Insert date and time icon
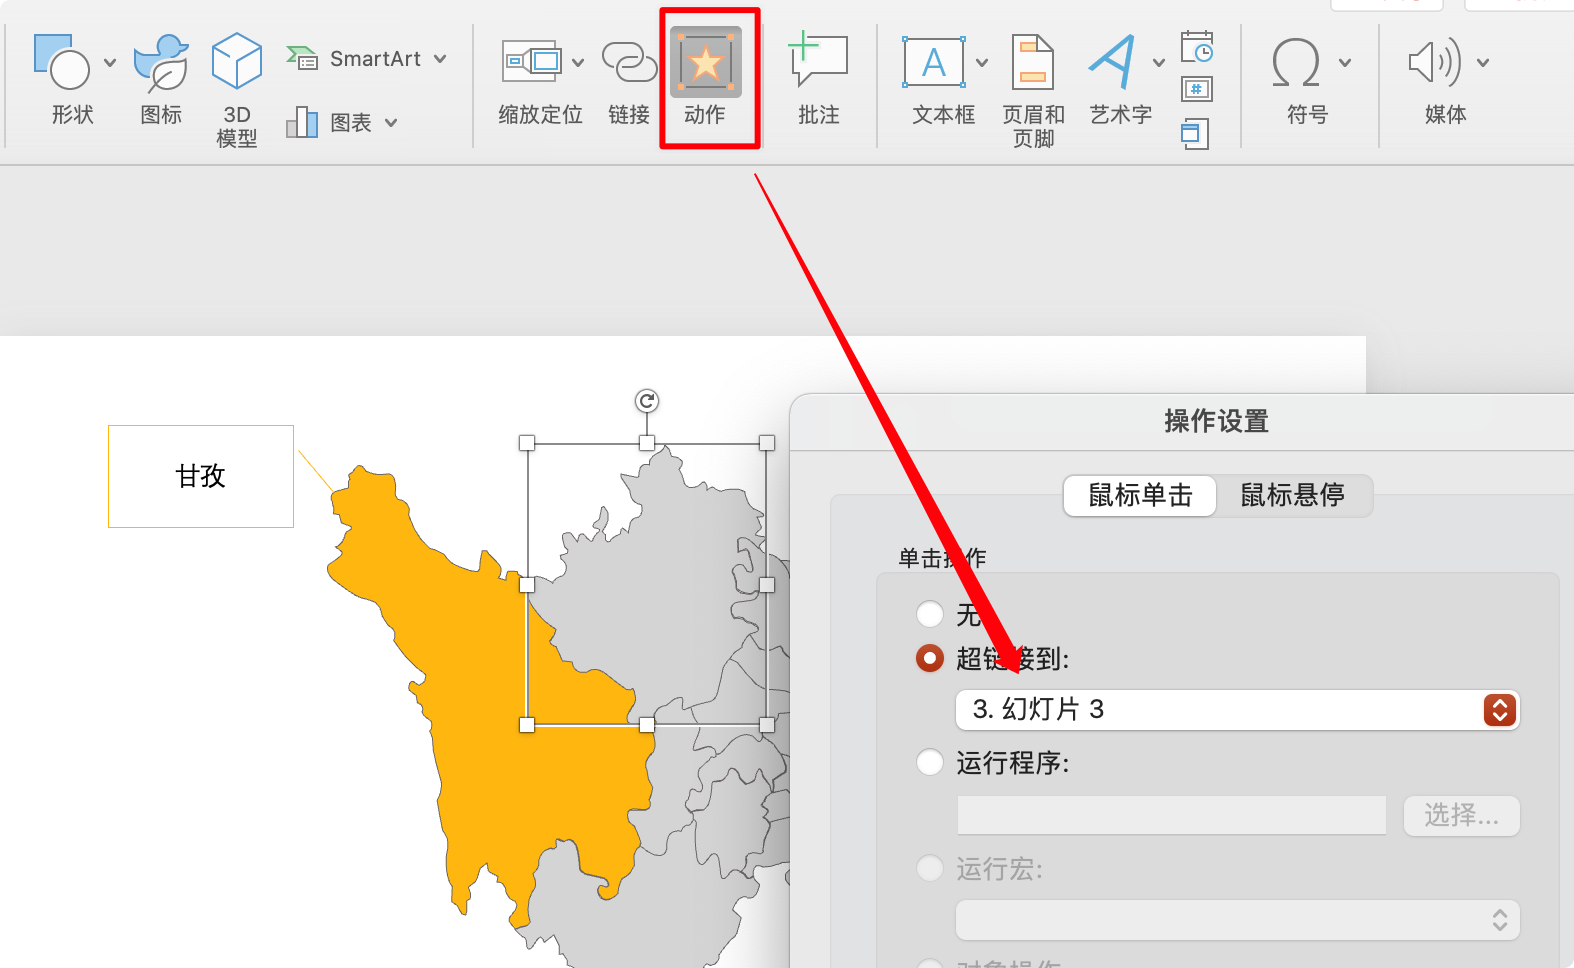The height and width of the screenshot is (968, 1574). pos(1196,46)
